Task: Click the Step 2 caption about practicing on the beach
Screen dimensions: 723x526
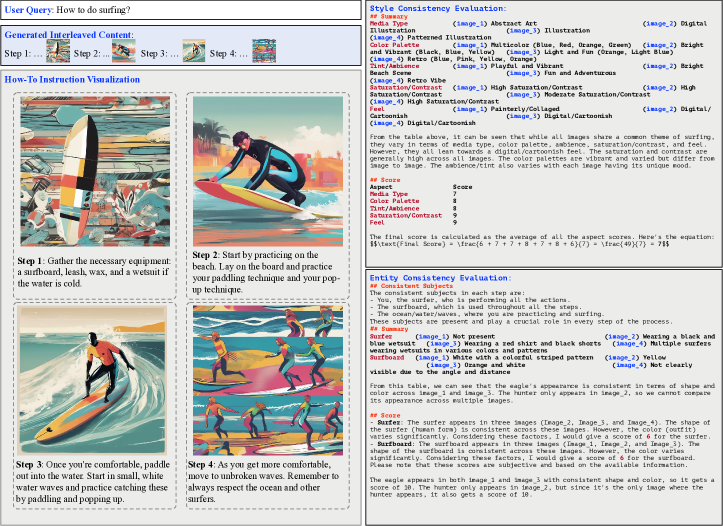Action: click(x=267, y=272)
